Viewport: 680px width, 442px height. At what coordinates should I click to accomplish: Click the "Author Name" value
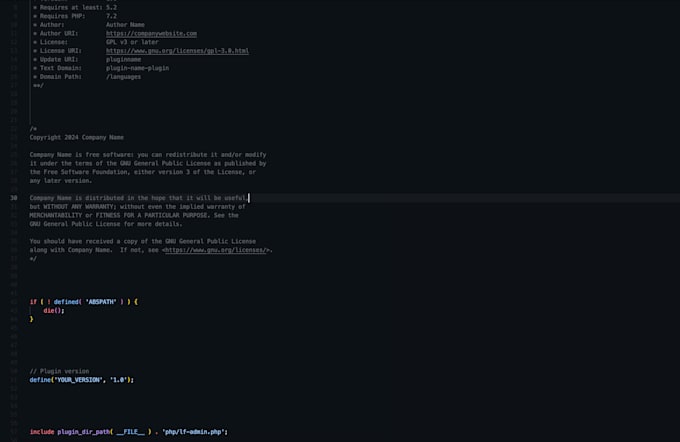pyautogui.click(x=125, y=25)
